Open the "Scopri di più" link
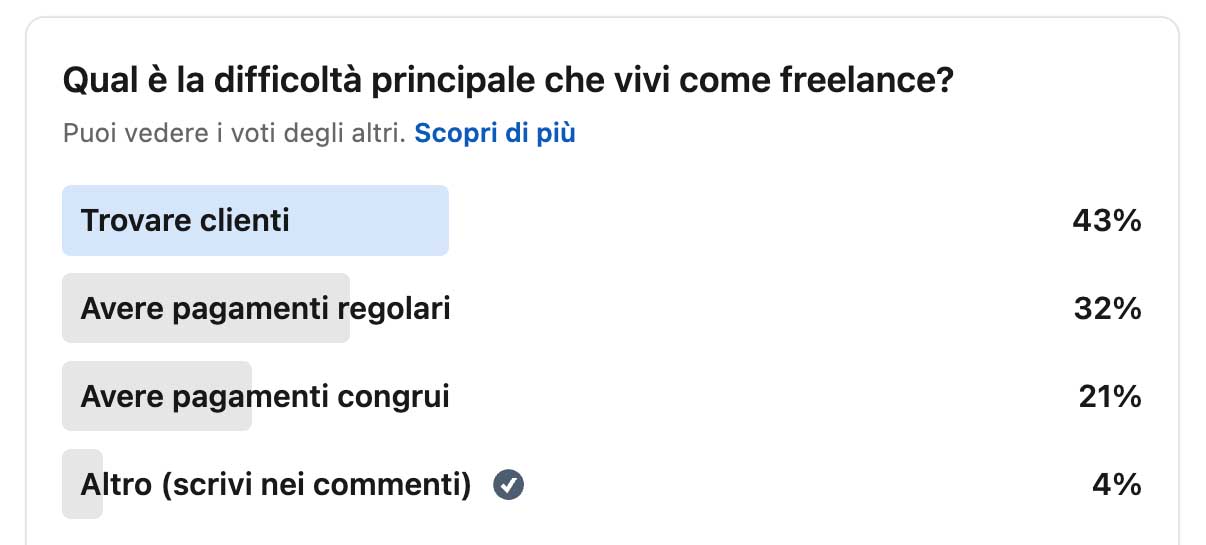 (495, 133)
